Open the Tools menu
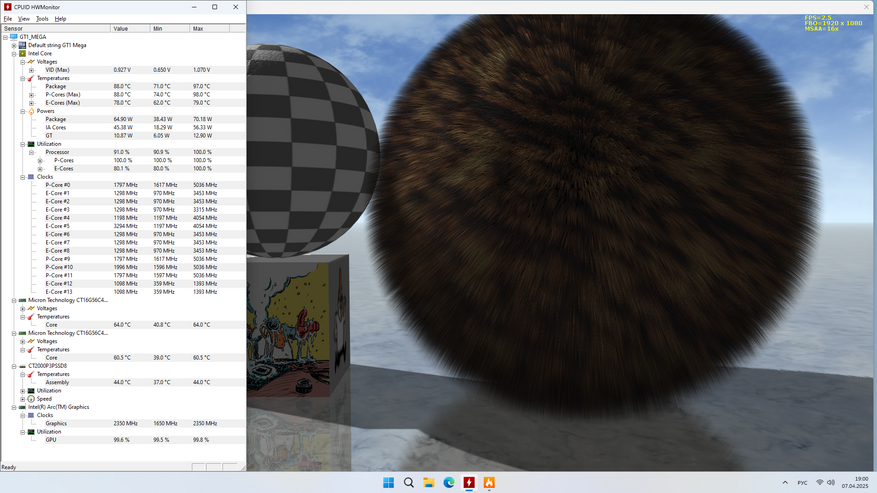Screen dimensions: 877x493 tap(42, 18)
